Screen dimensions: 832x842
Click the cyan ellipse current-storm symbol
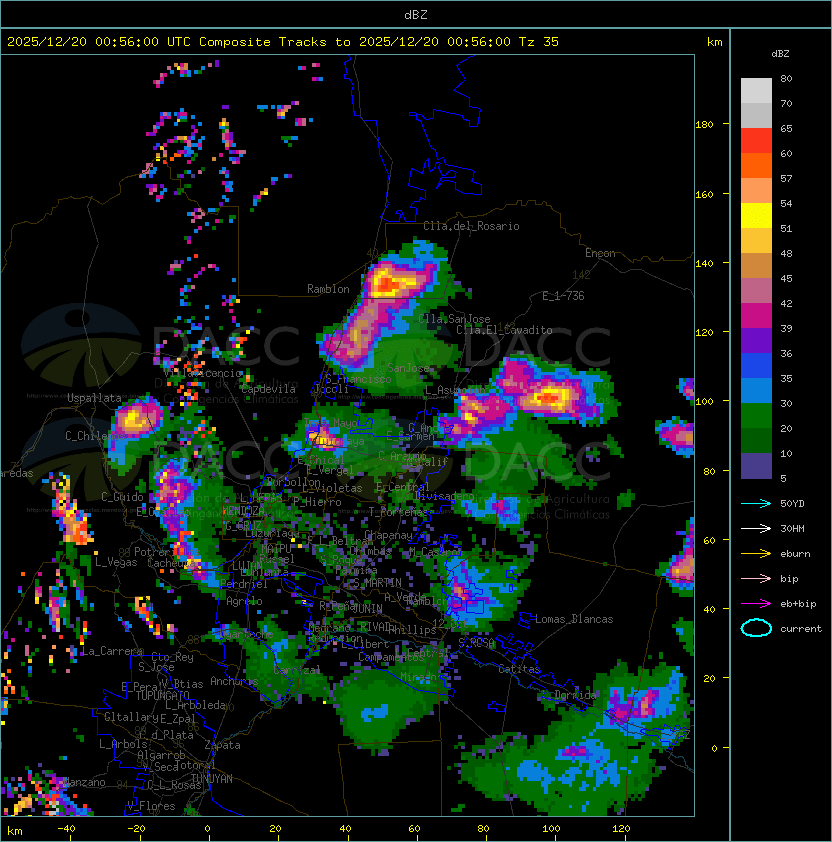(756, 628)
